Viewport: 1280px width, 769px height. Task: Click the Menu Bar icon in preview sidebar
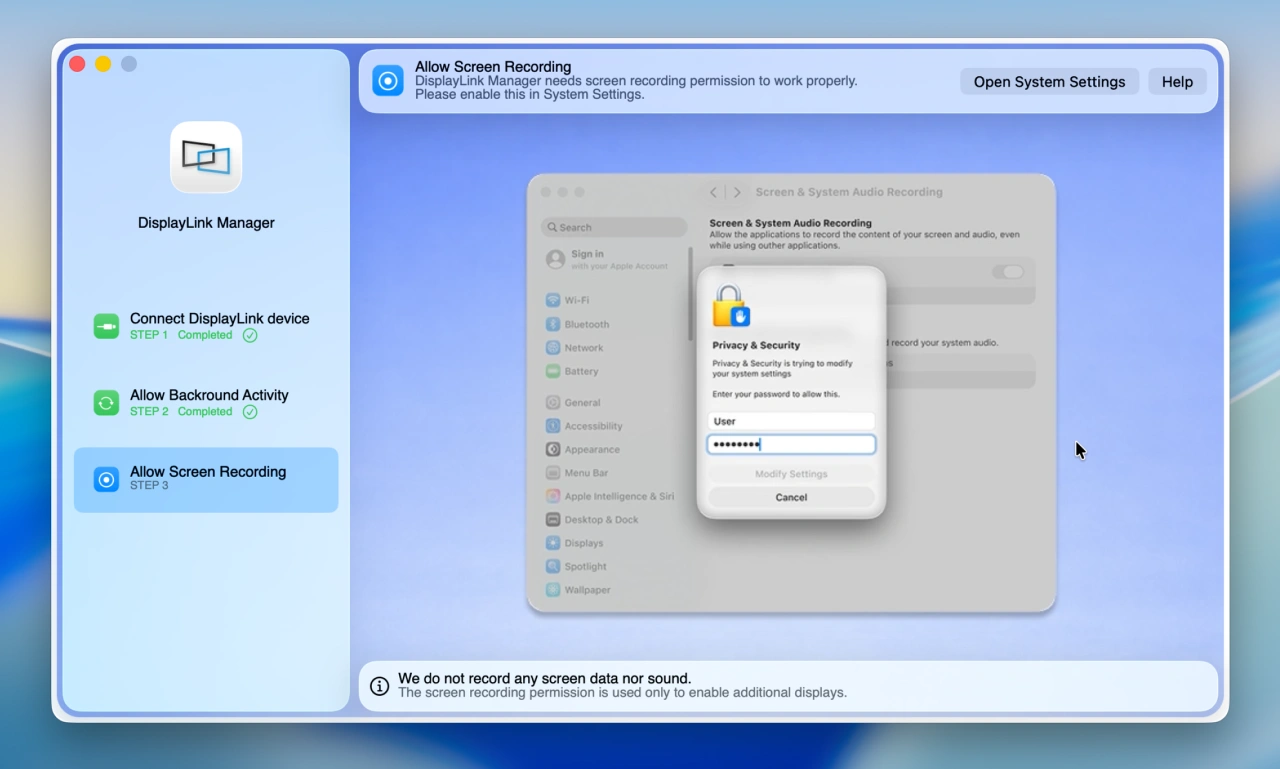pos(553,473)
